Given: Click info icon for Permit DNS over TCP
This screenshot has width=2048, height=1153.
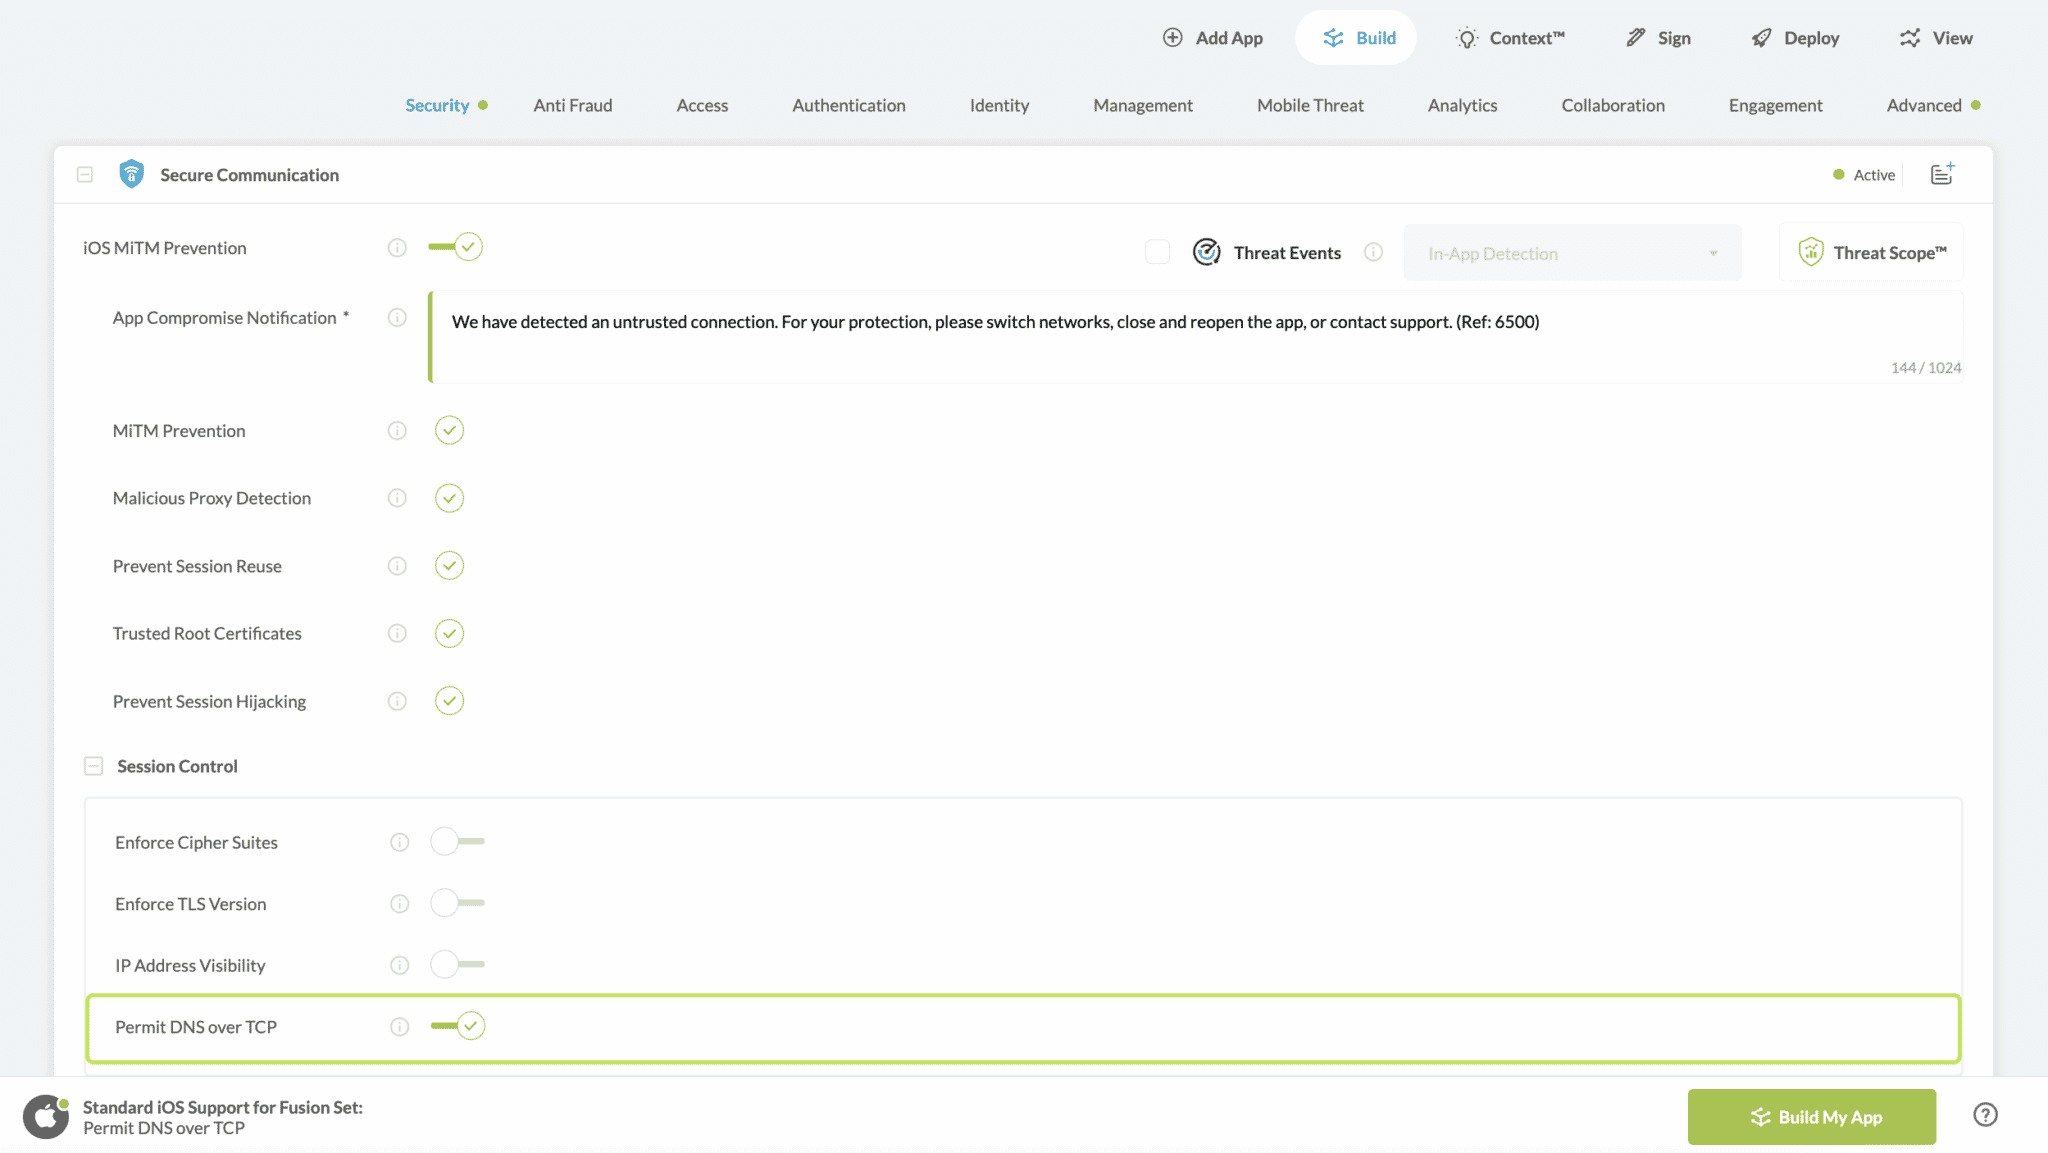Looking at the screenshot, I should point(399,1027).
